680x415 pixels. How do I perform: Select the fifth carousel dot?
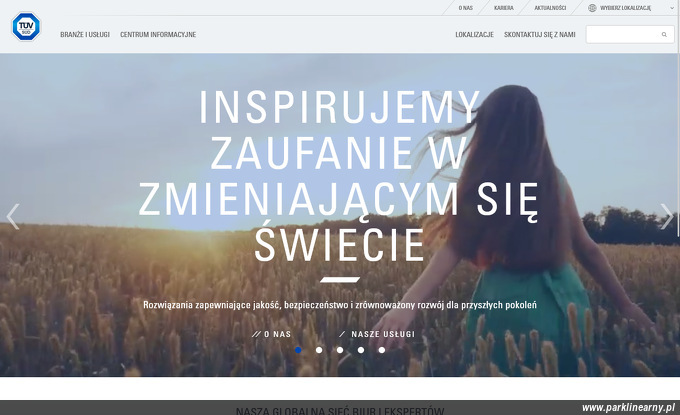pos(382,350)
